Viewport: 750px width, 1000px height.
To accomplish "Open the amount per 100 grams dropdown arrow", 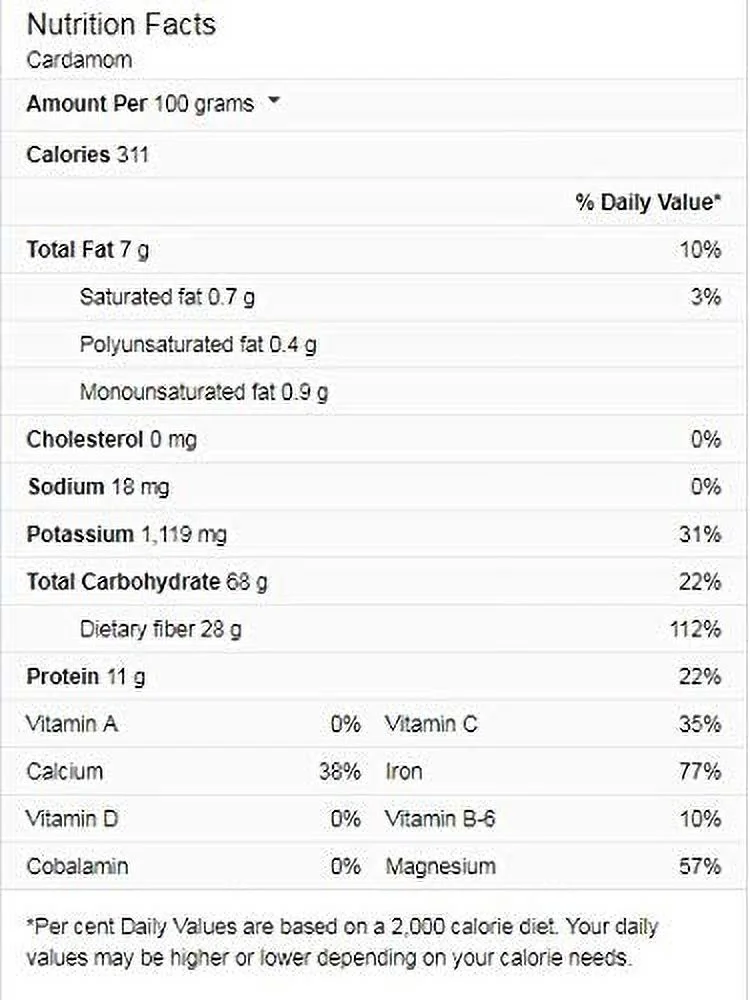I will tap(275, 102).
